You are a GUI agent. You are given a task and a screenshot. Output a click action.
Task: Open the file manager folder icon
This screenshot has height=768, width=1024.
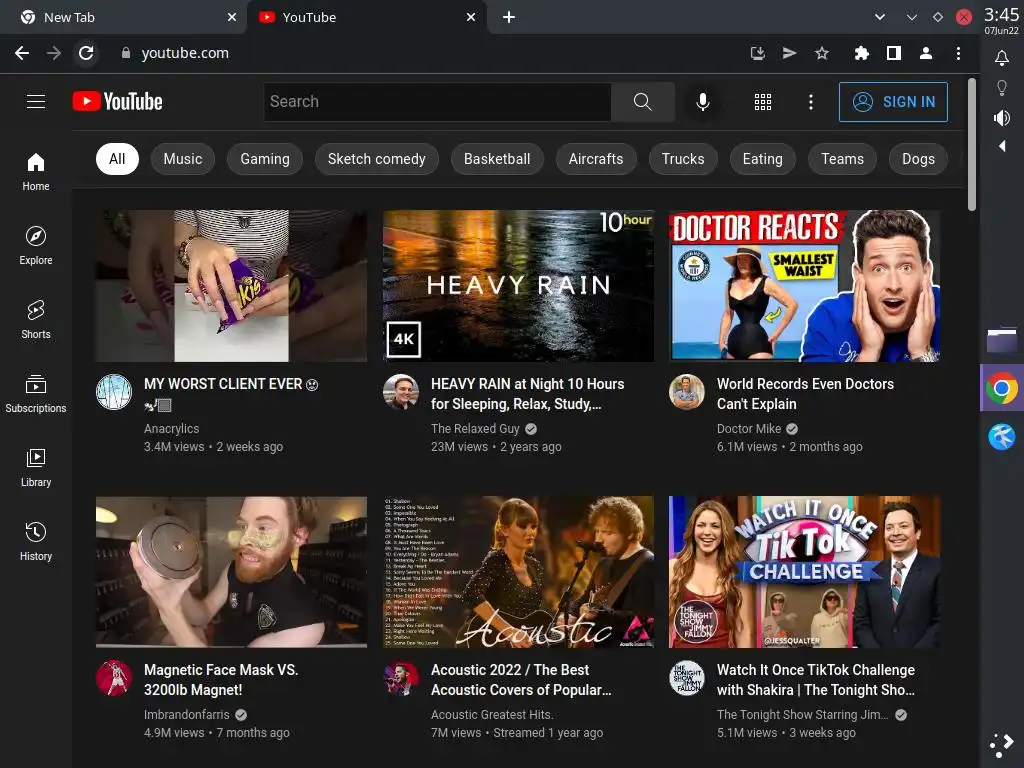1002,340
